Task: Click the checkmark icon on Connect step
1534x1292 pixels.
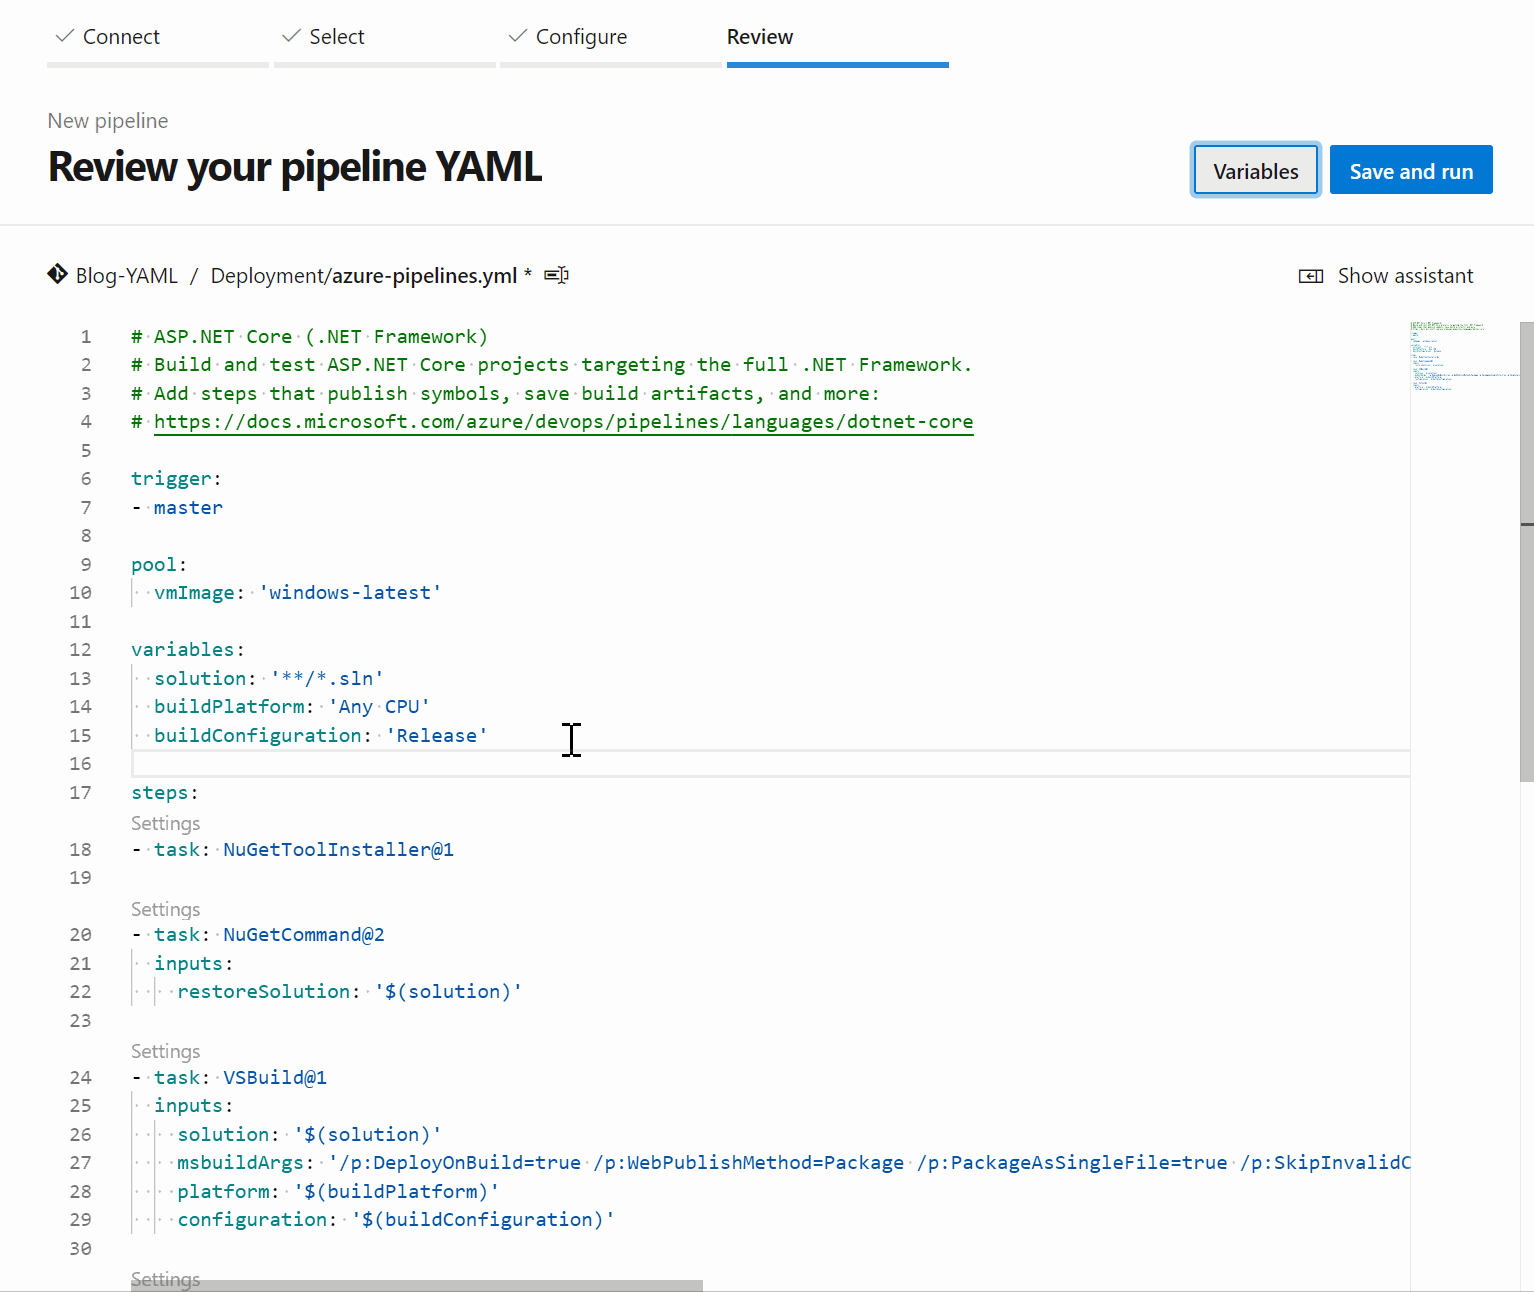Action: pyautogui.click(x=65, y=36)
